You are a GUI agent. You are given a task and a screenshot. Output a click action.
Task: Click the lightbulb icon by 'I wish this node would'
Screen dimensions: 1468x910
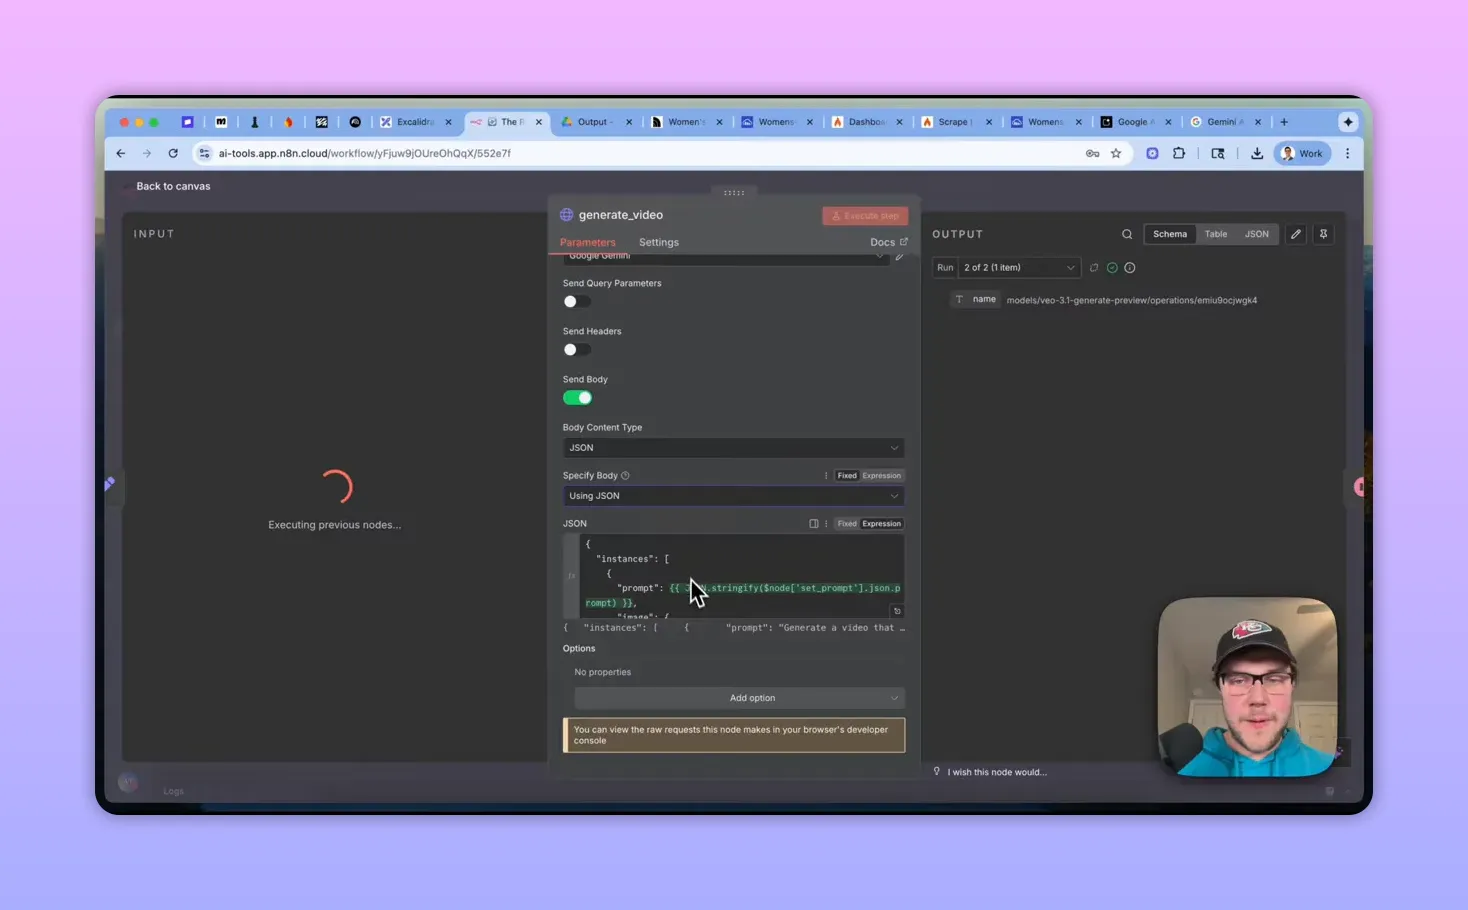point(937,772)
